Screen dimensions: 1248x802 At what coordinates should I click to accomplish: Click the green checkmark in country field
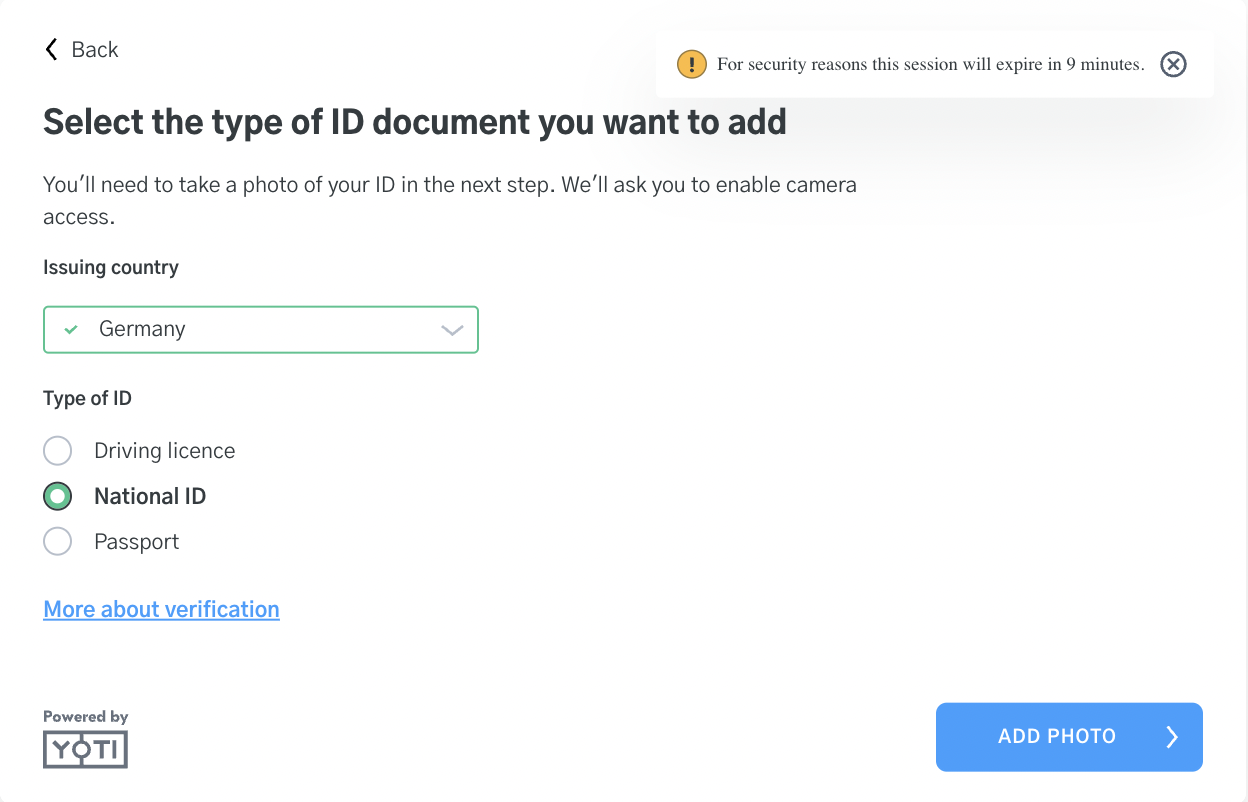pyautogui.click(x=70, y=329)
